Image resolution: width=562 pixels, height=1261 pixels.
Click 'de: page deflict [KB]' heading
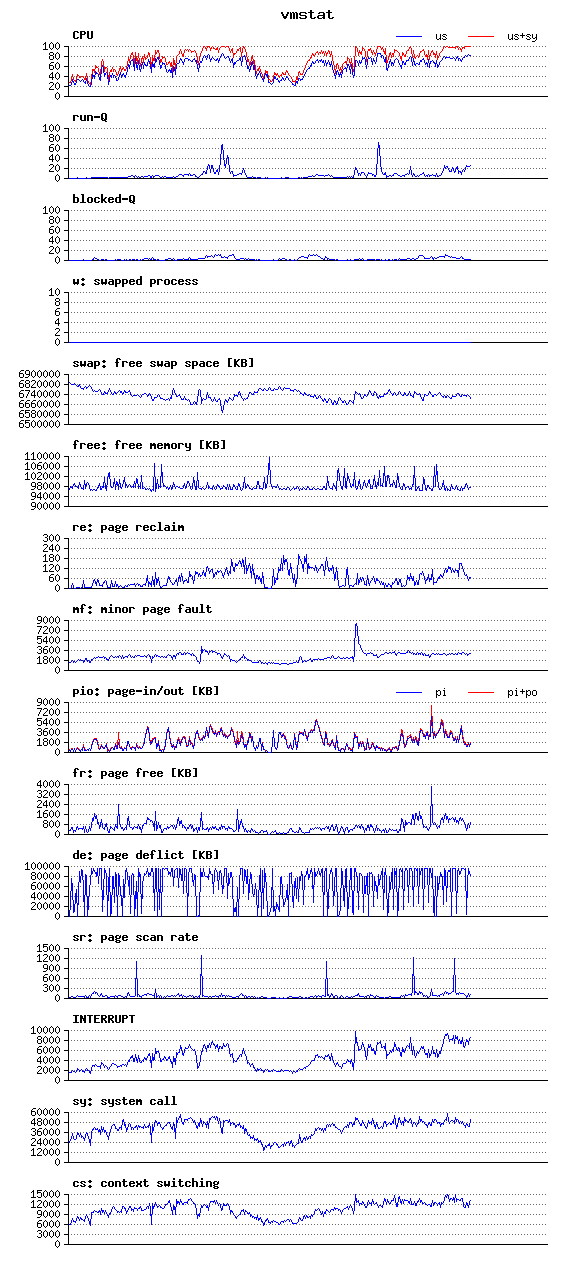[145, 855]
